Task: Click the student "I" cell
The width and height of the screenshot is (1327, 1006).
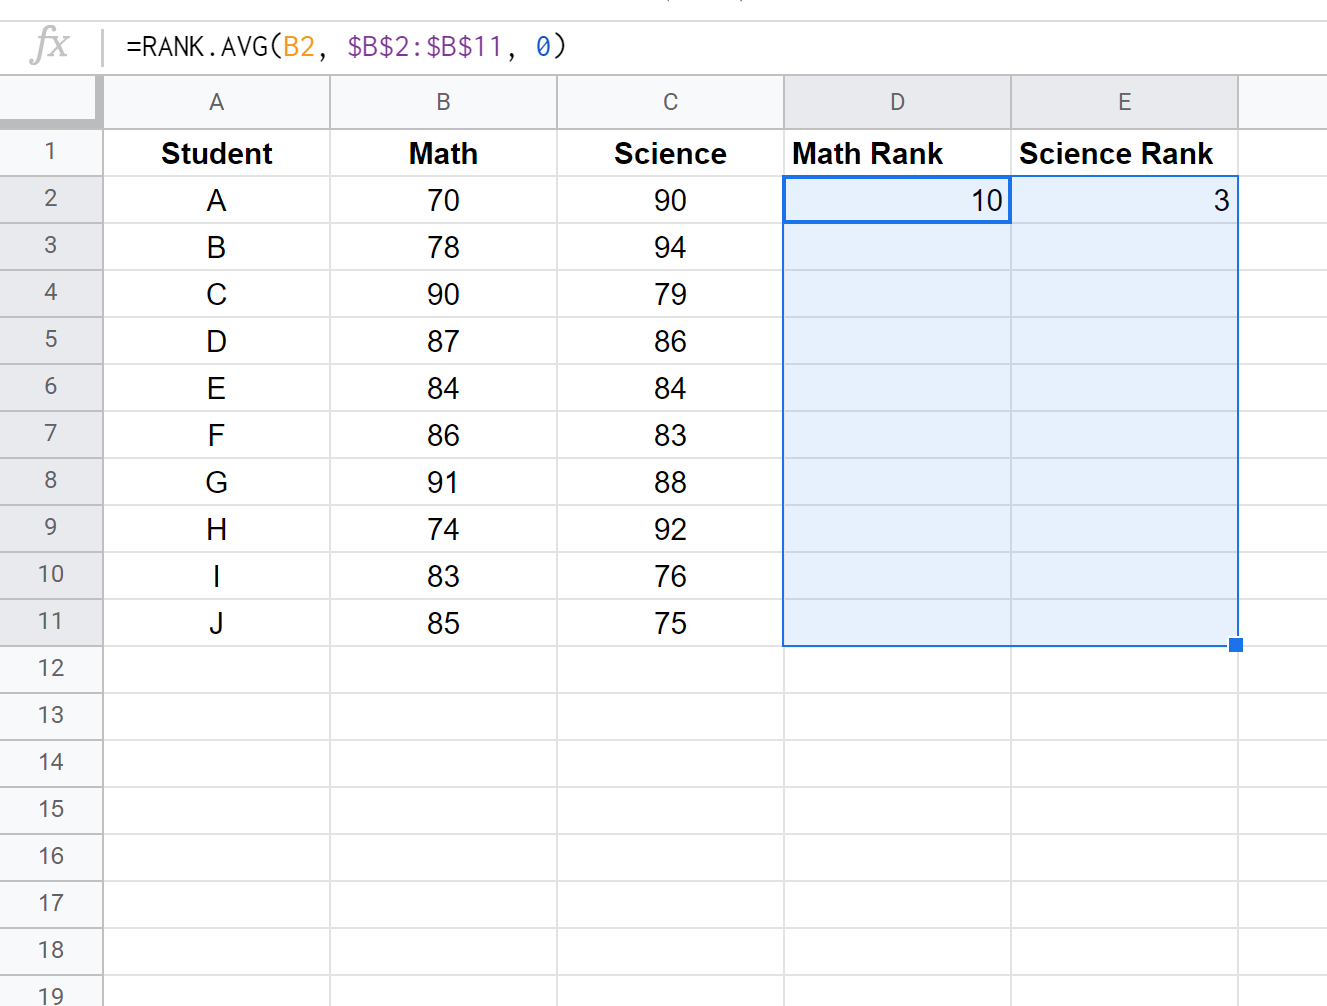Action: [x=216, y=576]
